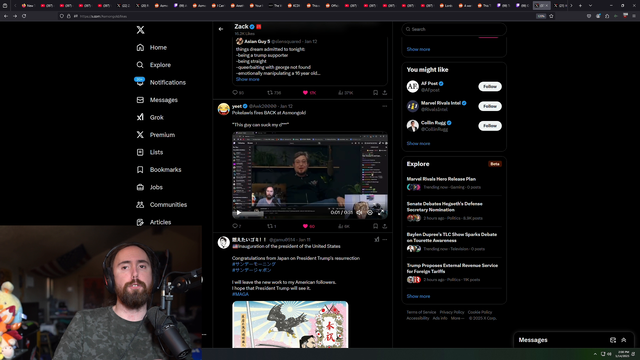This screenshot has height=360, width=640.
Task: Share the Zack quoted post
Action: [384, 93]
